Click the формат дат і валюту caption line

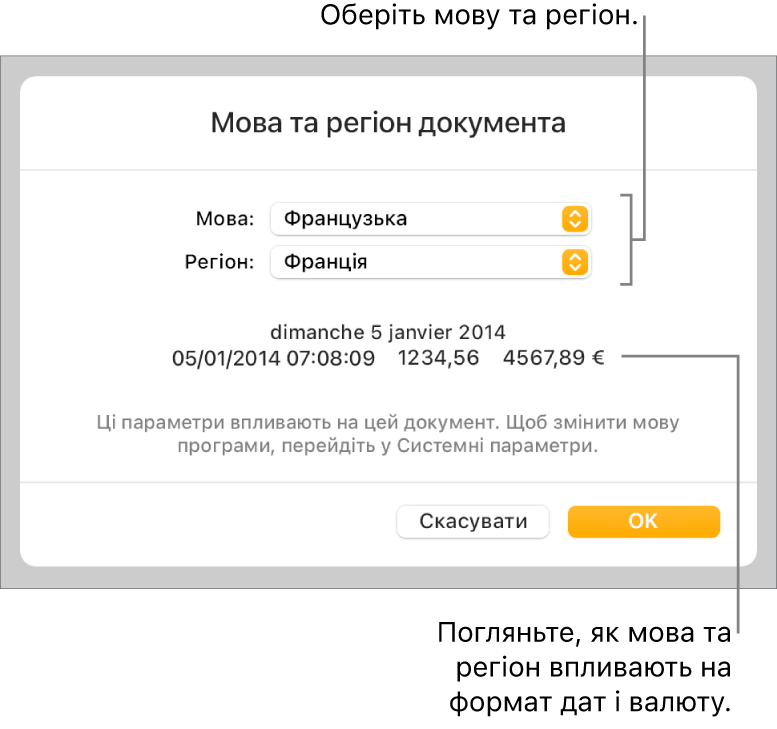pos(590,703)
